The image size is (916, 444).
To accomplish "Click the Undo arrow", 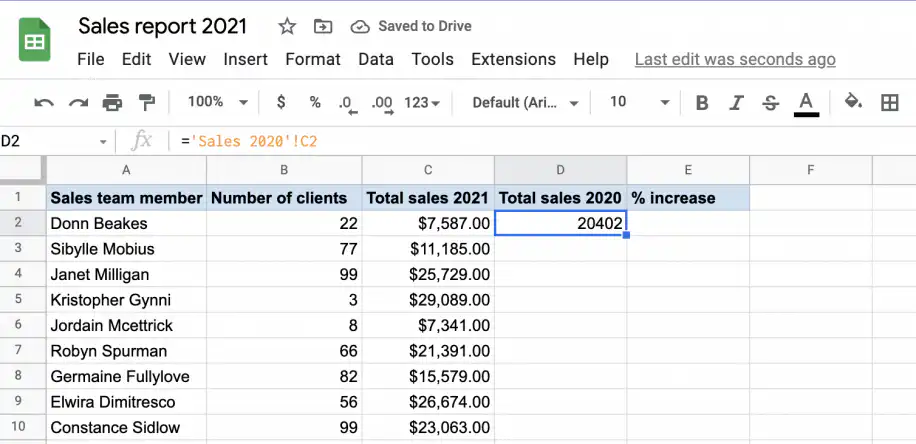I will pos(44,103).
